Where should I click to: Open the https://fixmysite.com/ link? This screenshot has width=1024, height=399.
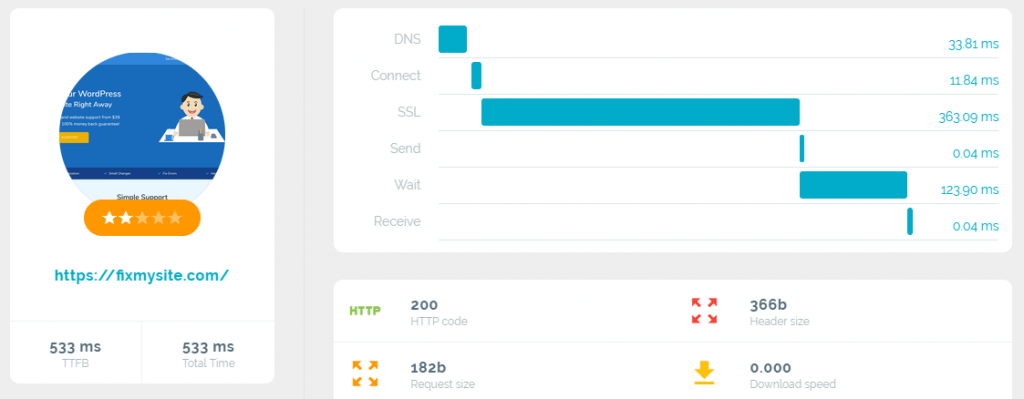click(x=142, y=276)
